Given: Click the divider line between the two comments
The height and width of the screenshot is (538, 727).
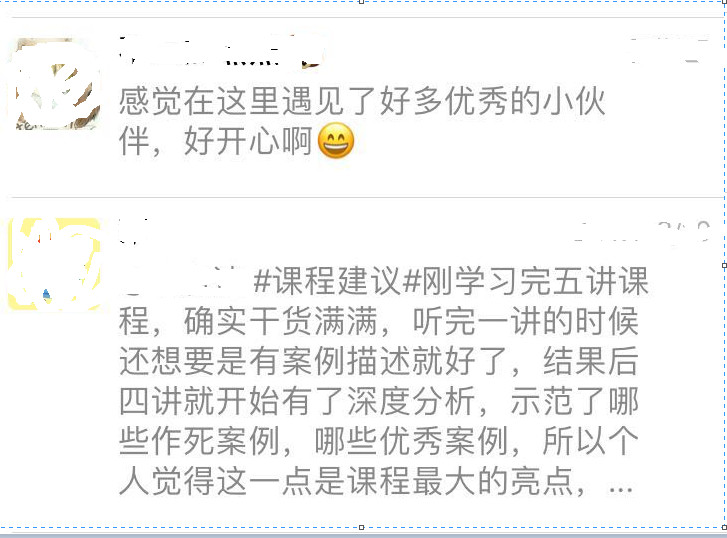Looking at the screenshot, I should point(366,197).
